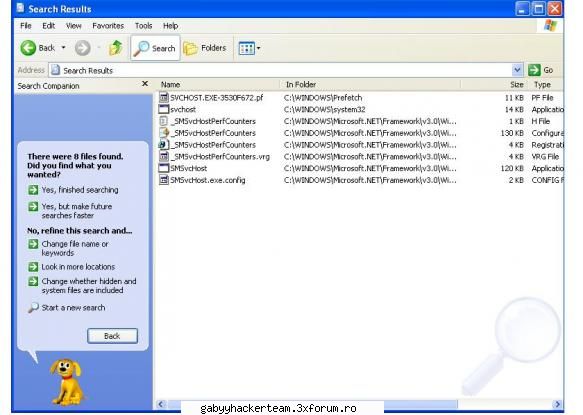583x415 pixels.
Task: Show the Folders pane
Action: (205, 48)
